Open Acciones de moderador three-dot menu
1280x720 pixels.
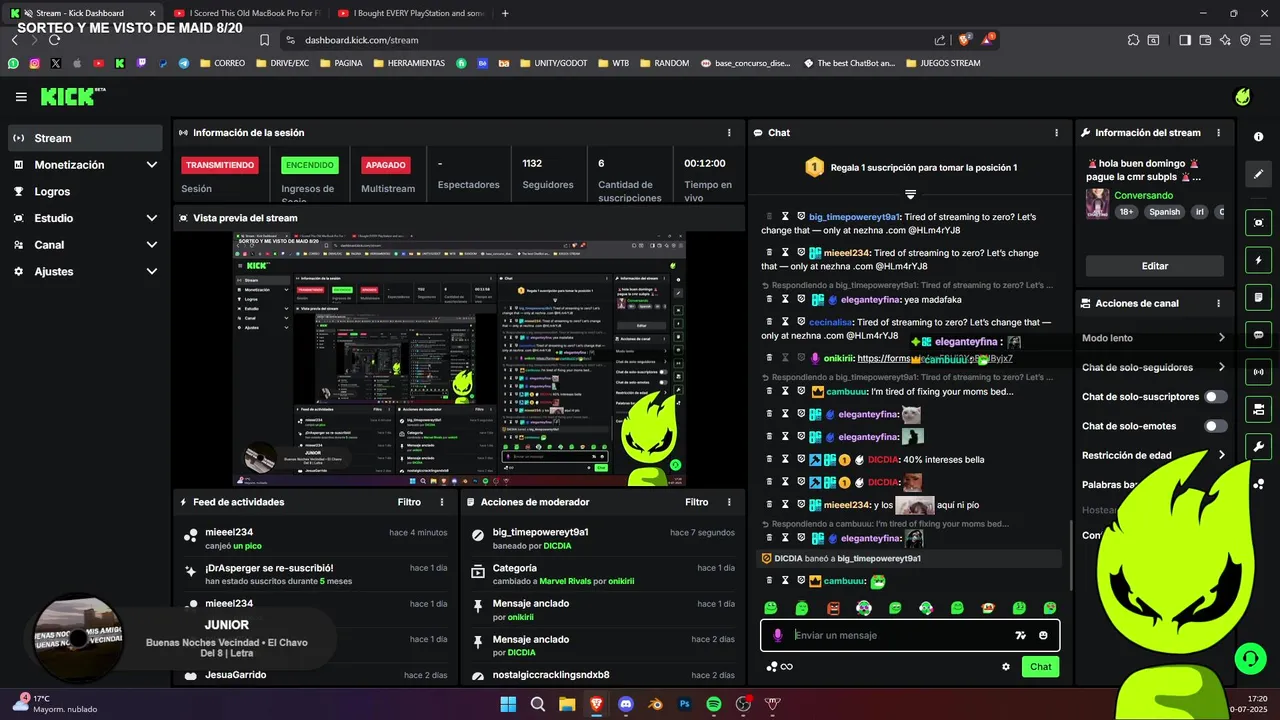pyautogui.click(x=729, y=502)
